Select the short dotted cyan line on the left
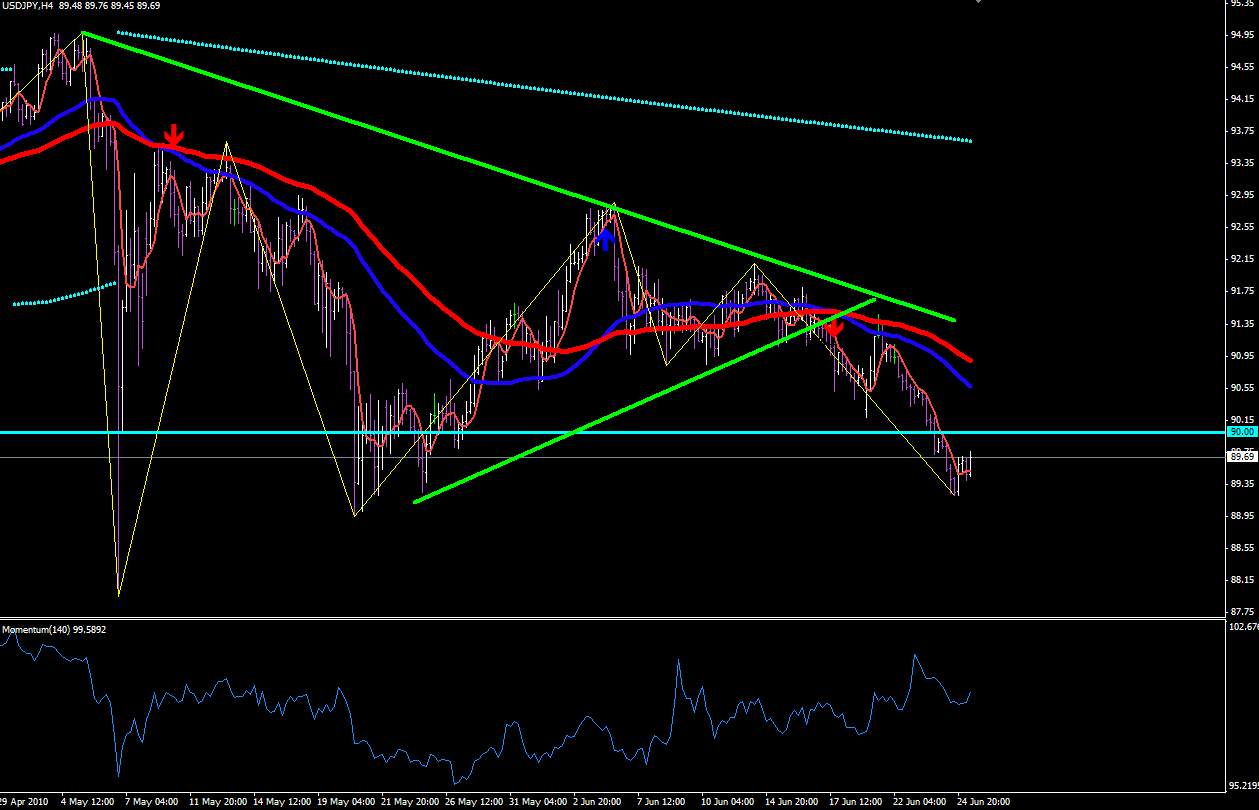1259x810 pixels. point(64,294)
